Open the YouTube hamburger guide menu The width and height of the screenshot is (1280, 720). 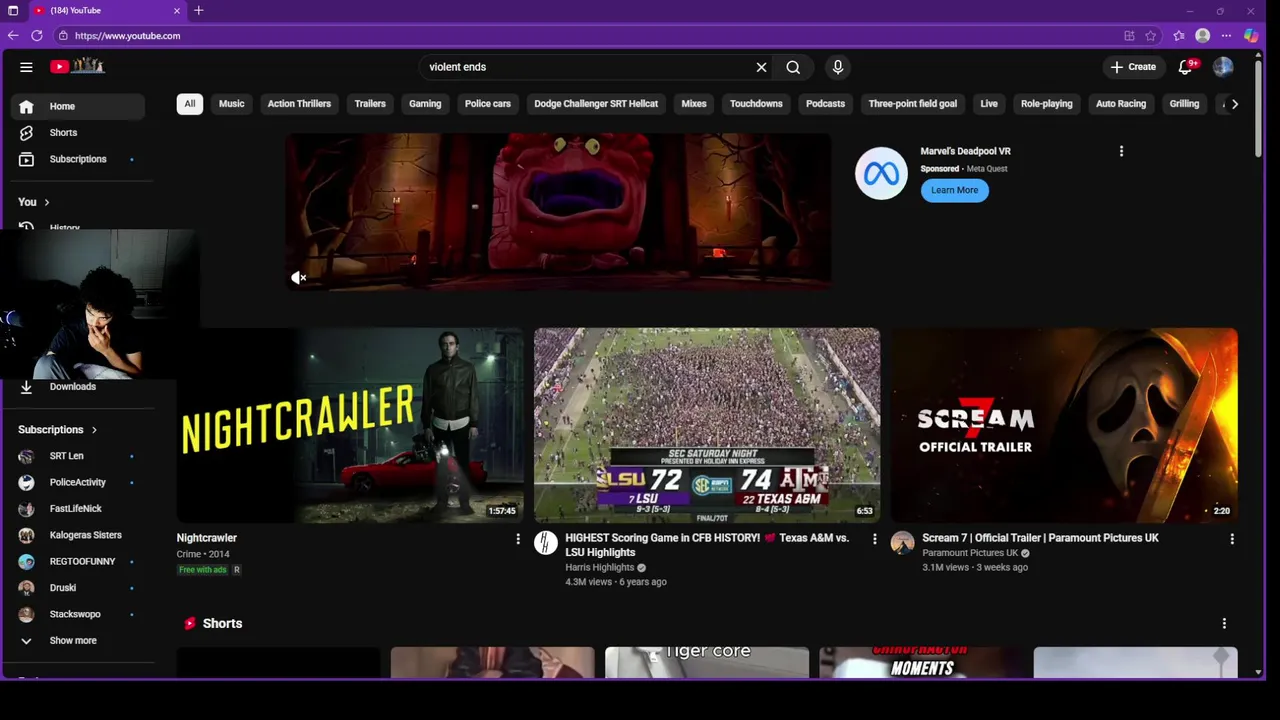26,67
